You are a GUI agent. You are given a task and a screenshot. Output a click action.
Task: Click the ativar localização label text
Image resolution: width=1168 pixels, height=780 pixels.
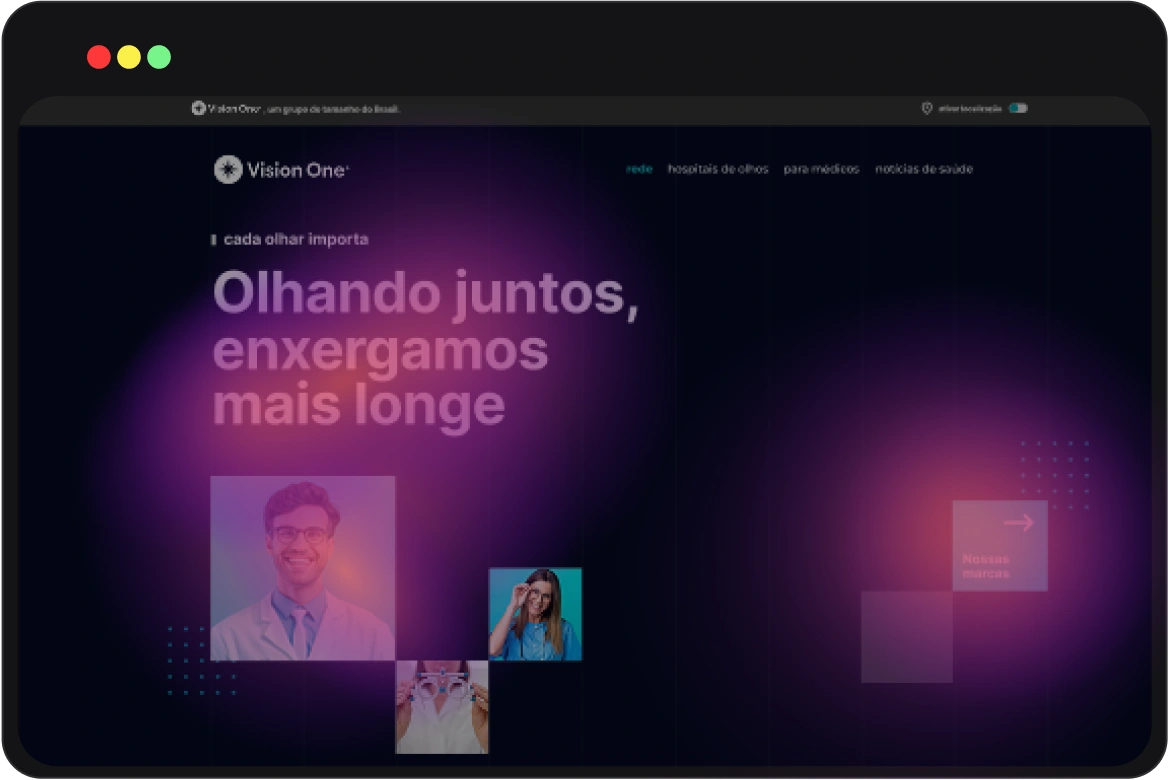coord(970,108)
